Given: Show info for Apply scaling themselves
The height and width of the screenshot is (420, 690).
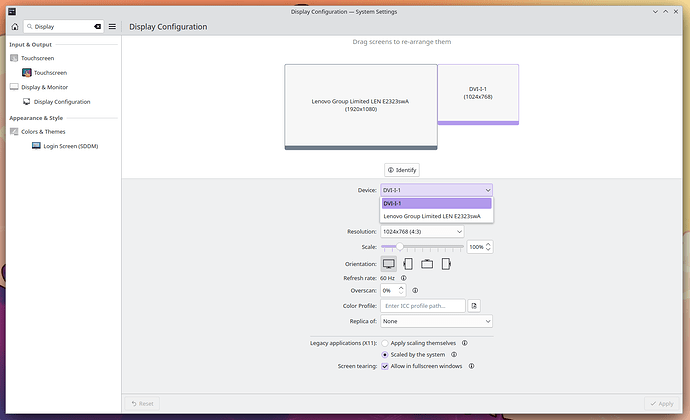Looking at the screenshot, I should click(x=465, y=343).
